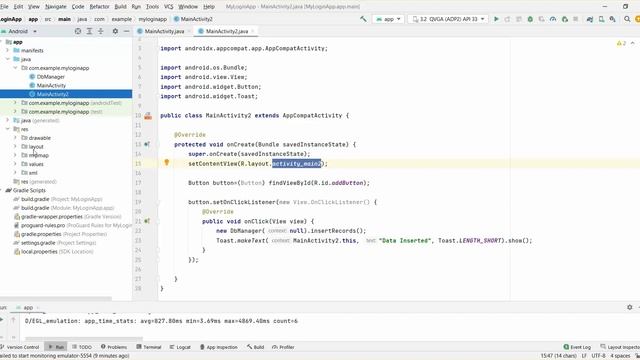Select MainActivity class in project tree
The width and height of the screenshot is (640, 360).
(x=51, y=85)
